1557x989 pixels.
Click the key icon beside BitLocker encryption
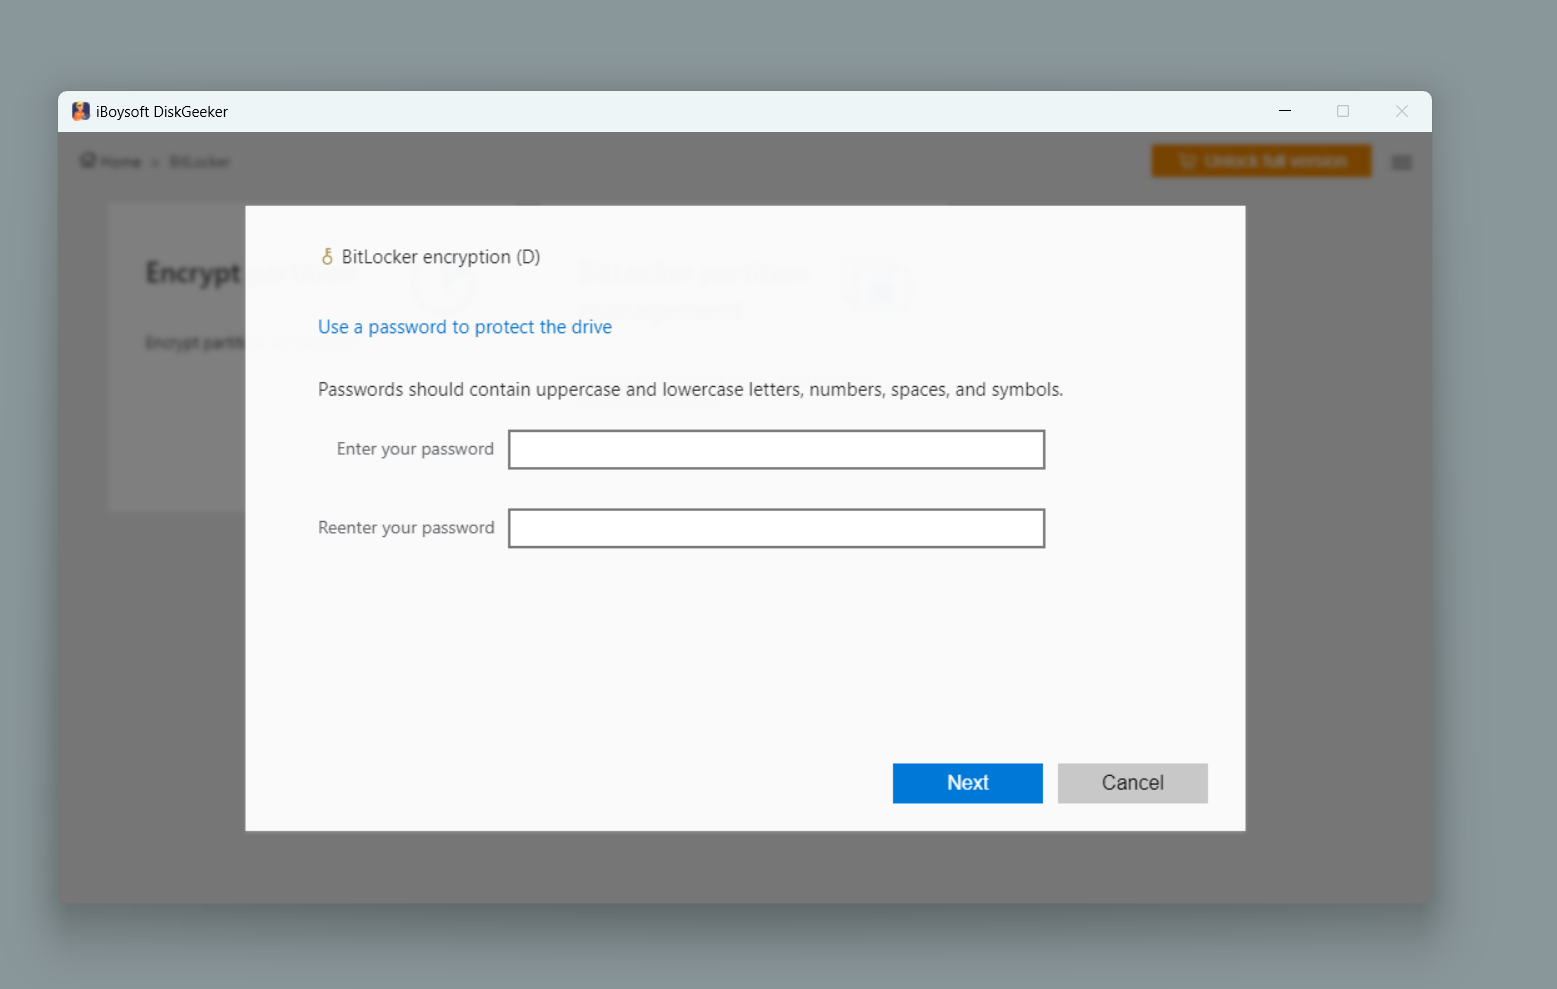327,257
